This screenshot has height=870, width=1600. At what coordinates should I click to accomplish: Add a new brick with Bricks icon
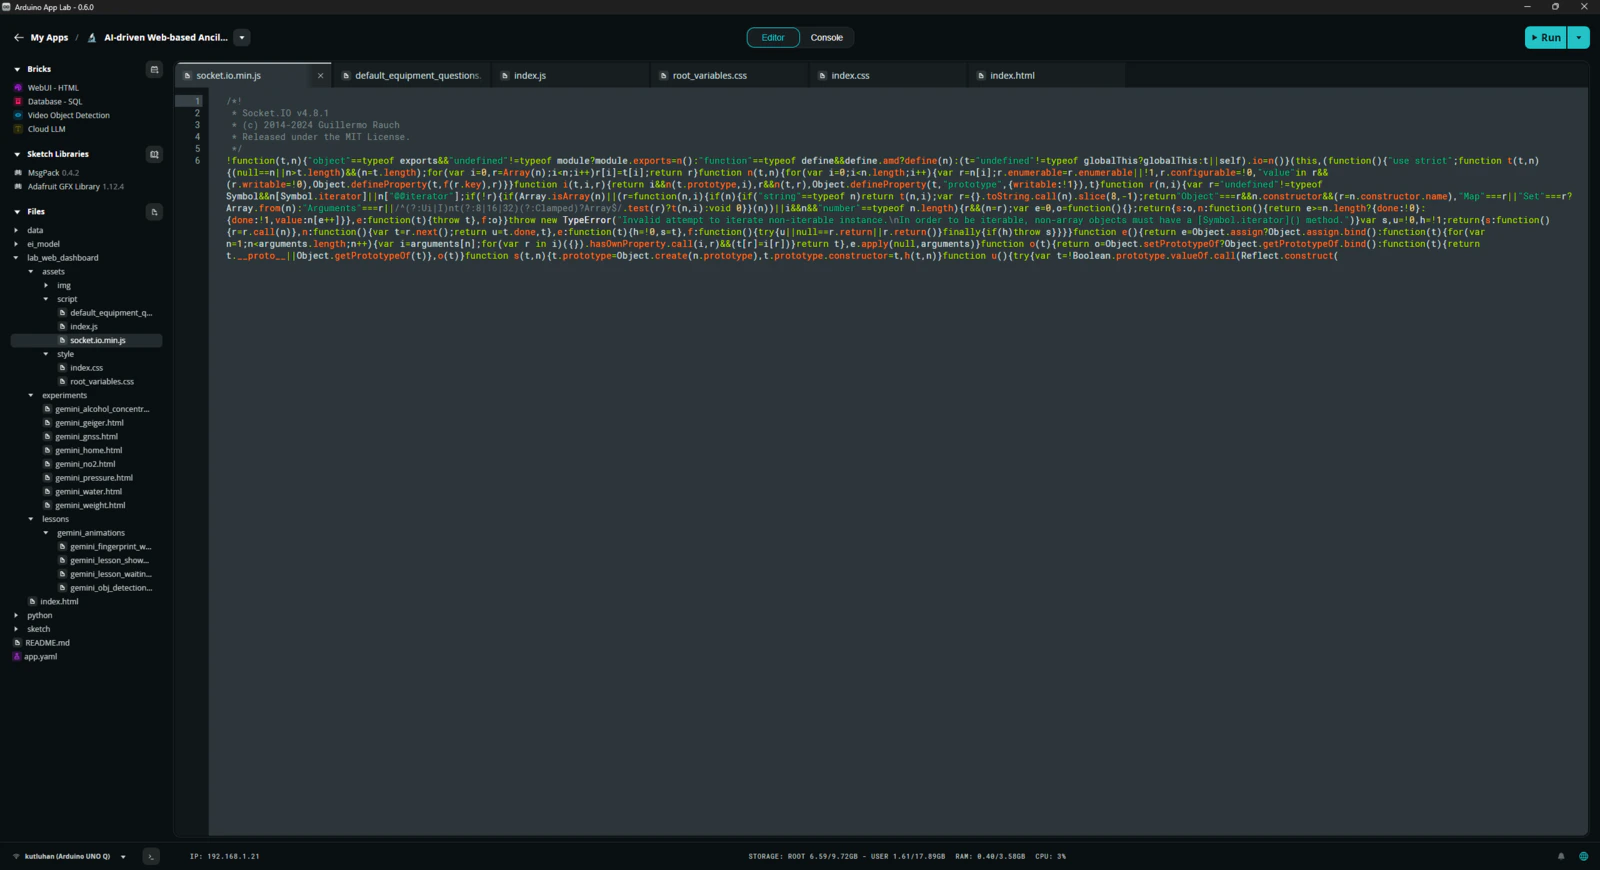(154, 69)
